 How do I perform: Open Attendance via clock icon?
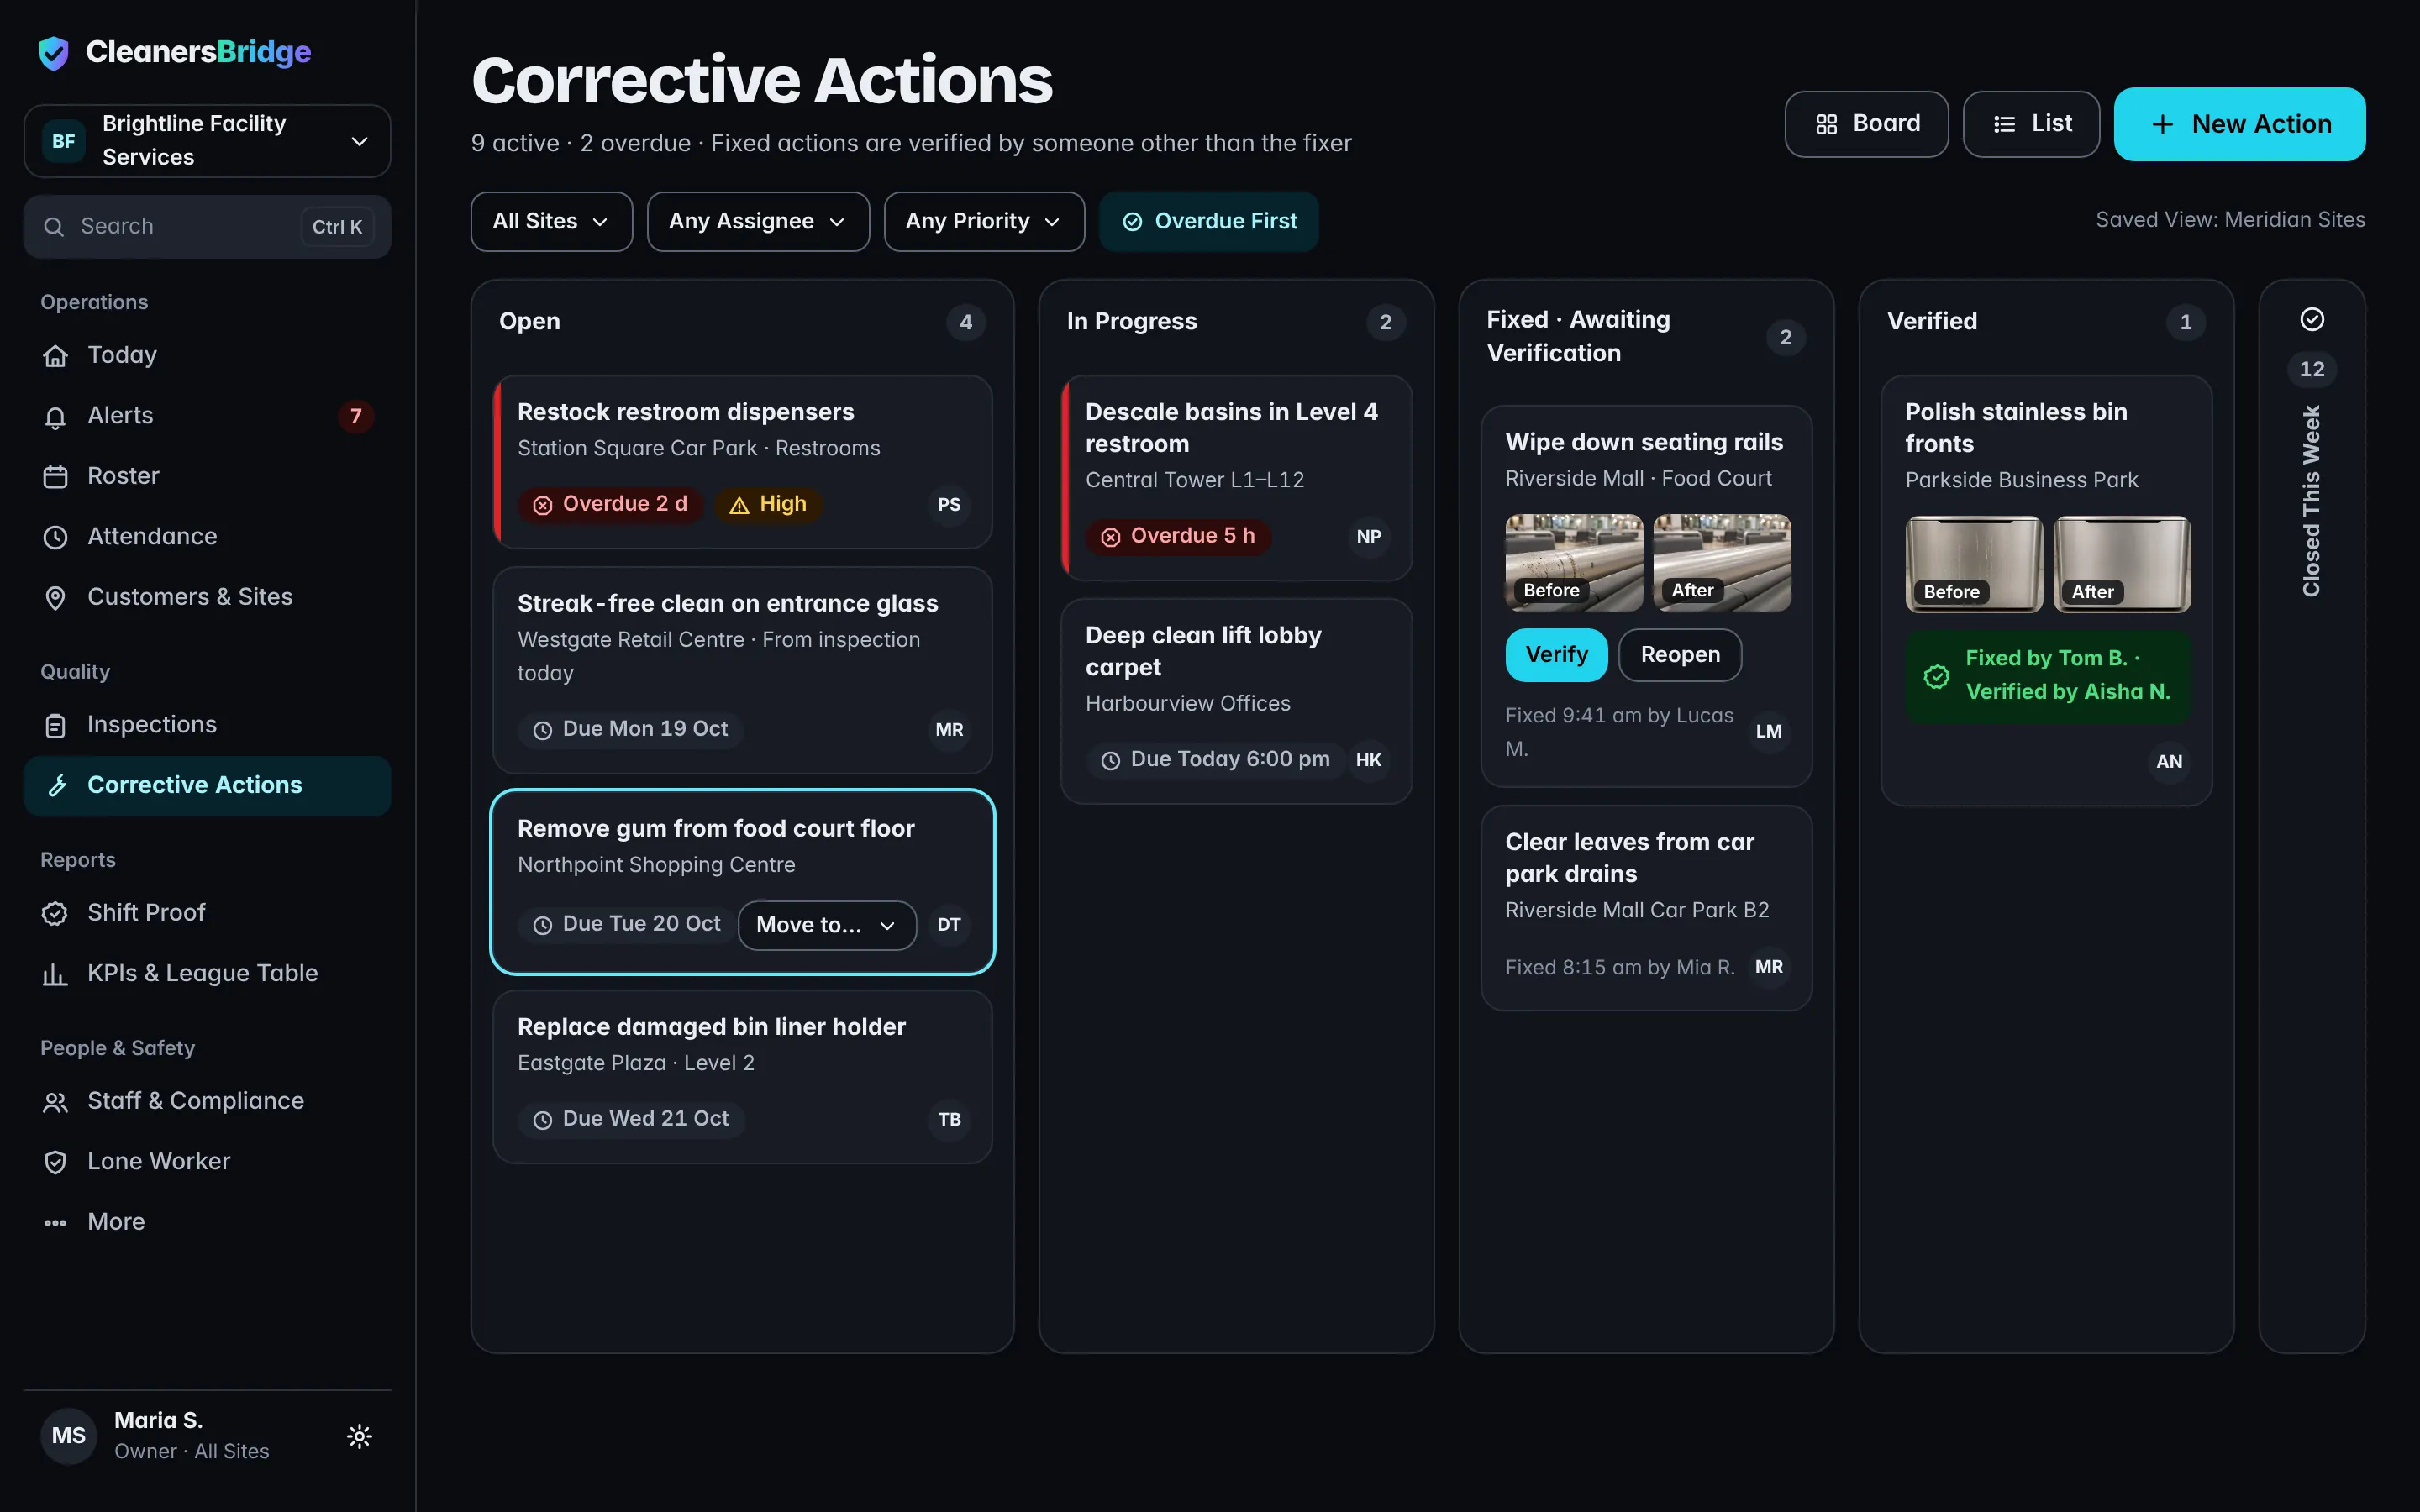click(55, 537)
